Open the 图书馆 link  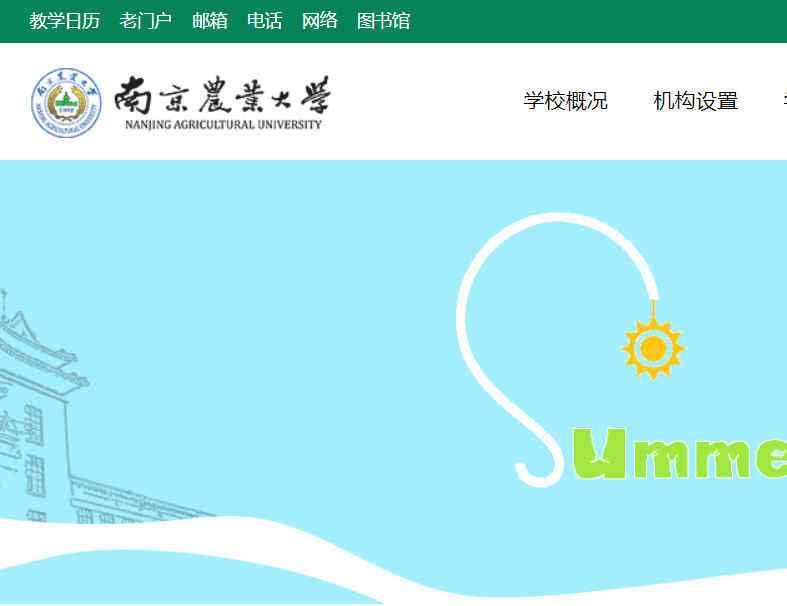pos(383,21)
